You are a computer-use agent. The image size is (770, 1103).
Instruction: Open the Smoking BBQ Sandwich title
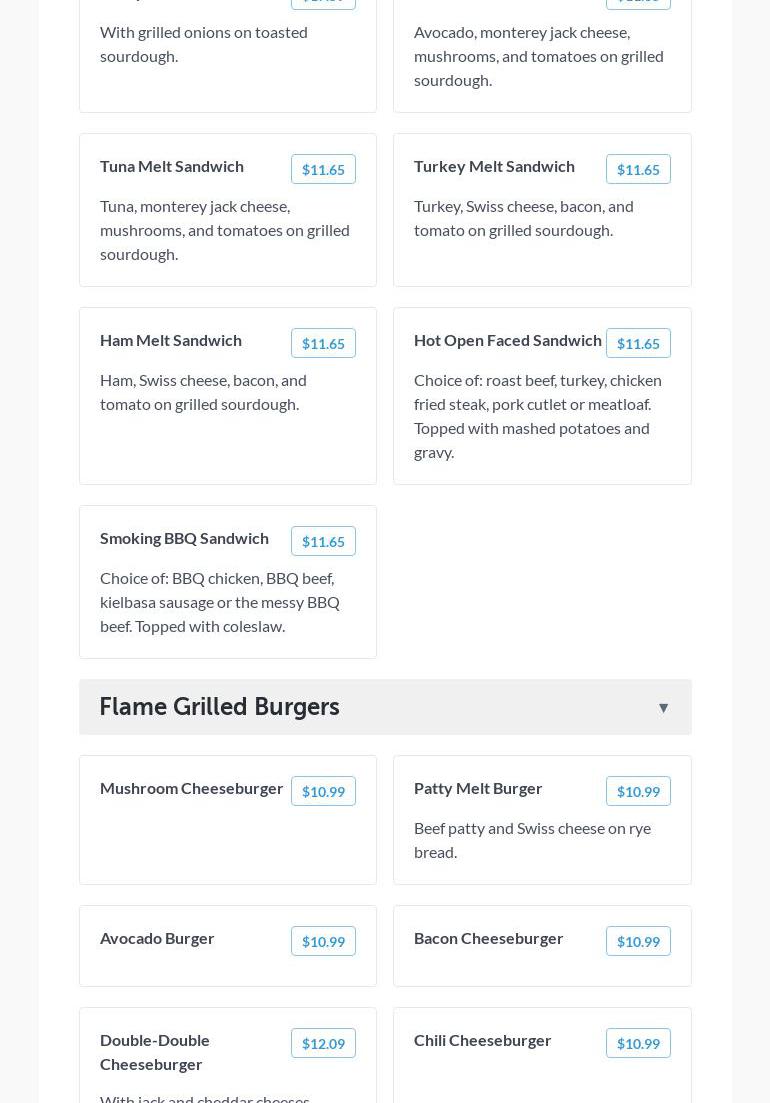(184, 538)
